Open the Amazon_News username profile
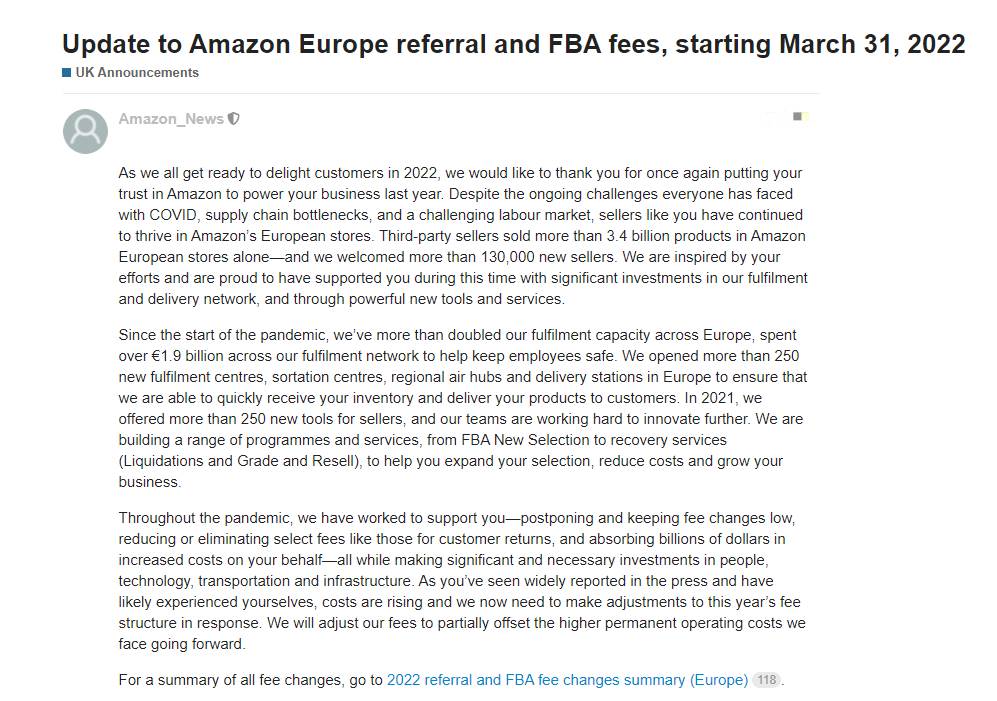 coord(170,119)
